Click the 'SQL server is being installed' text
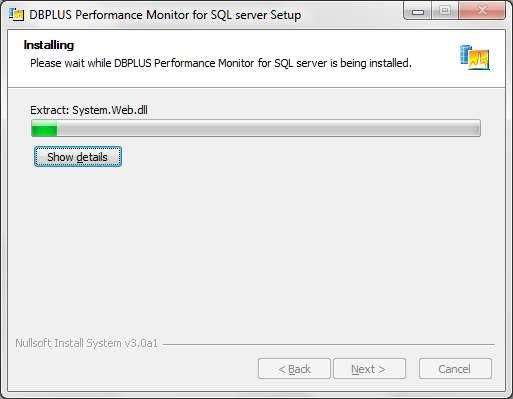 [x=343, y=63]
